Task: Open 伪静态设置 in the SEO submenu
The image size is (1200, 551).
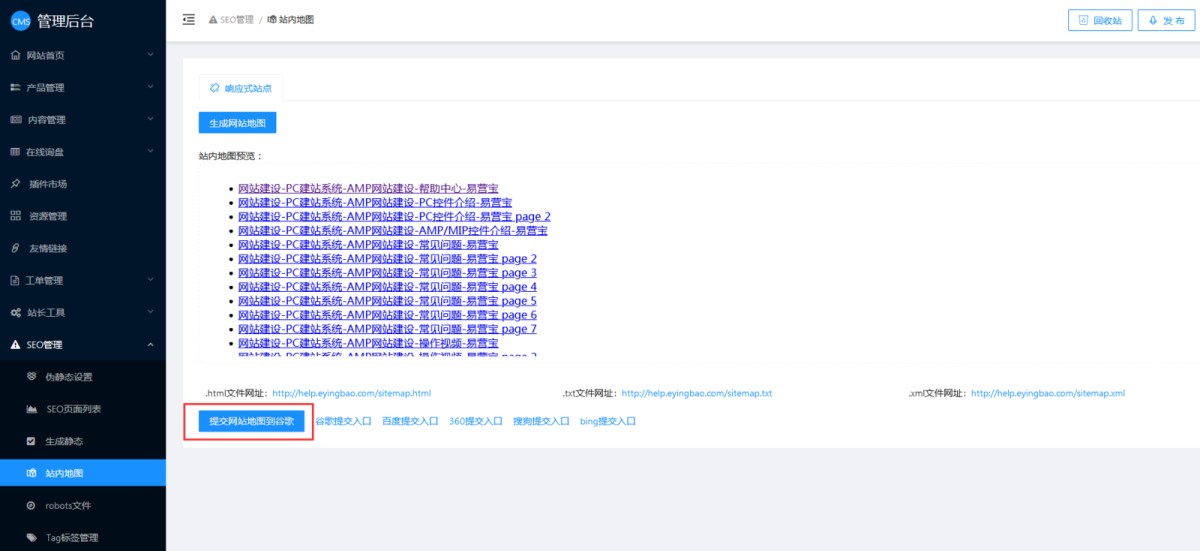Action: coord(83,376)
